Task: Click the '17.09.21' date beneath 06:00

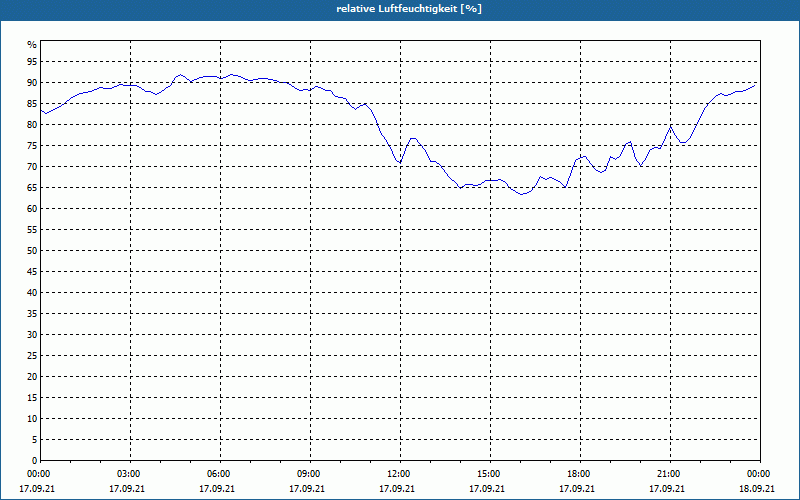Action: click(x=217, y=489)
